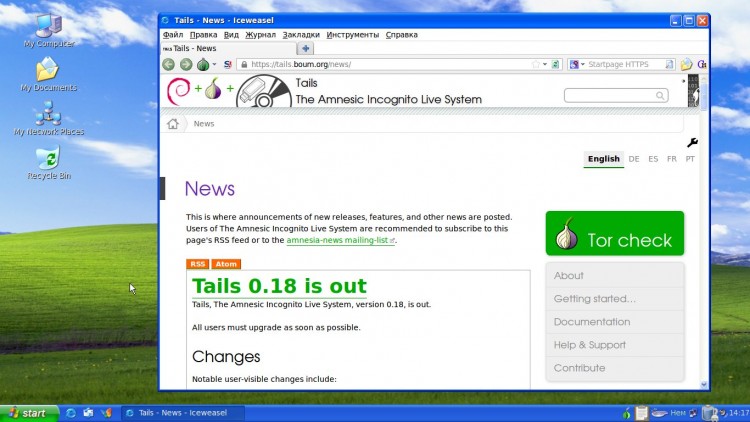Click the magnifier icon in site search
The width and height of the screenshot is (750, 422).
660,95
